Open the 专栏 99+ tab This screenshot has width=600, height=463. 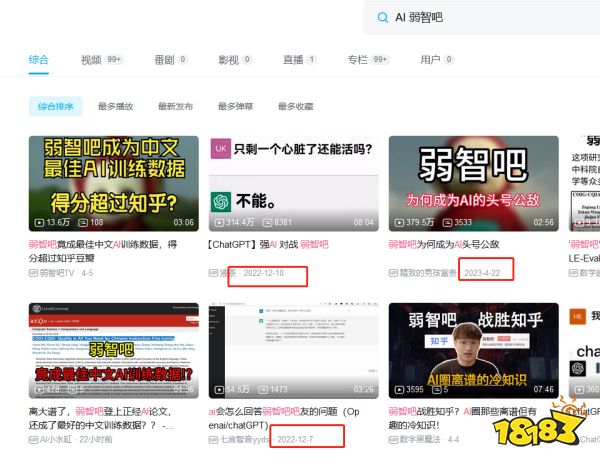[368, 60]
